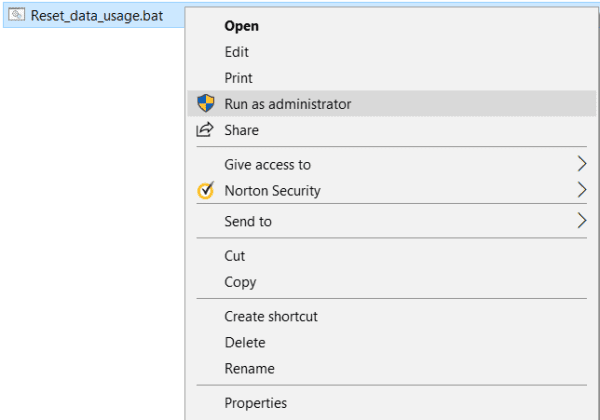Expand the Give access to submenu arrow
Screen dimensions: 600x420
[x=582, y=164]
